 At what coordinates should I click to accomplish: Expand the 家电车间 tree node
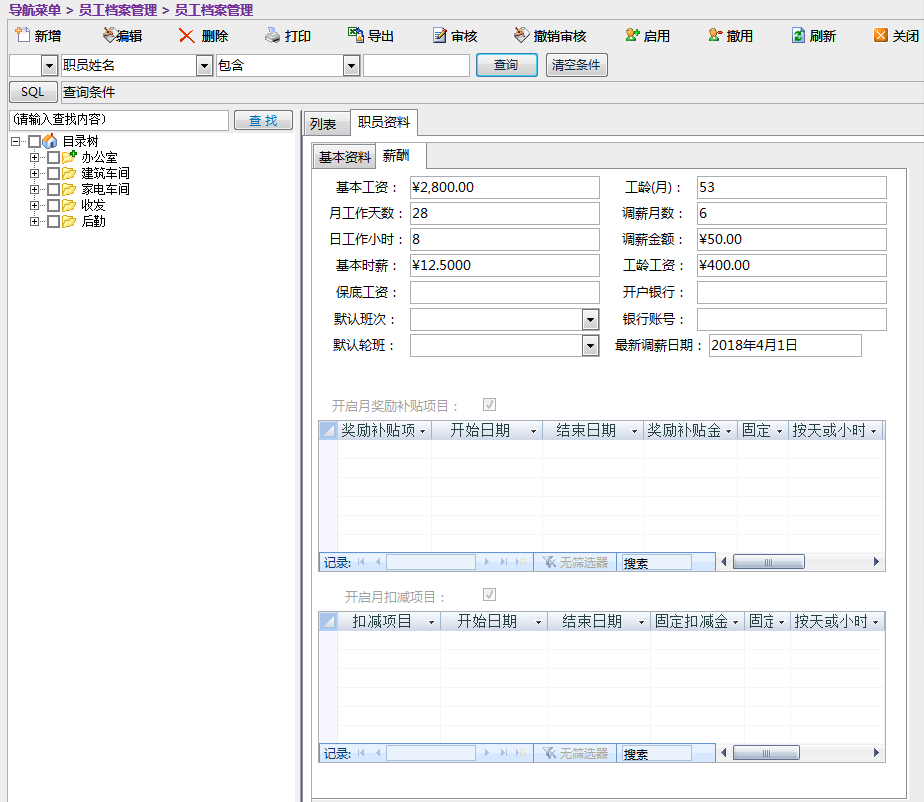point(34,189)
